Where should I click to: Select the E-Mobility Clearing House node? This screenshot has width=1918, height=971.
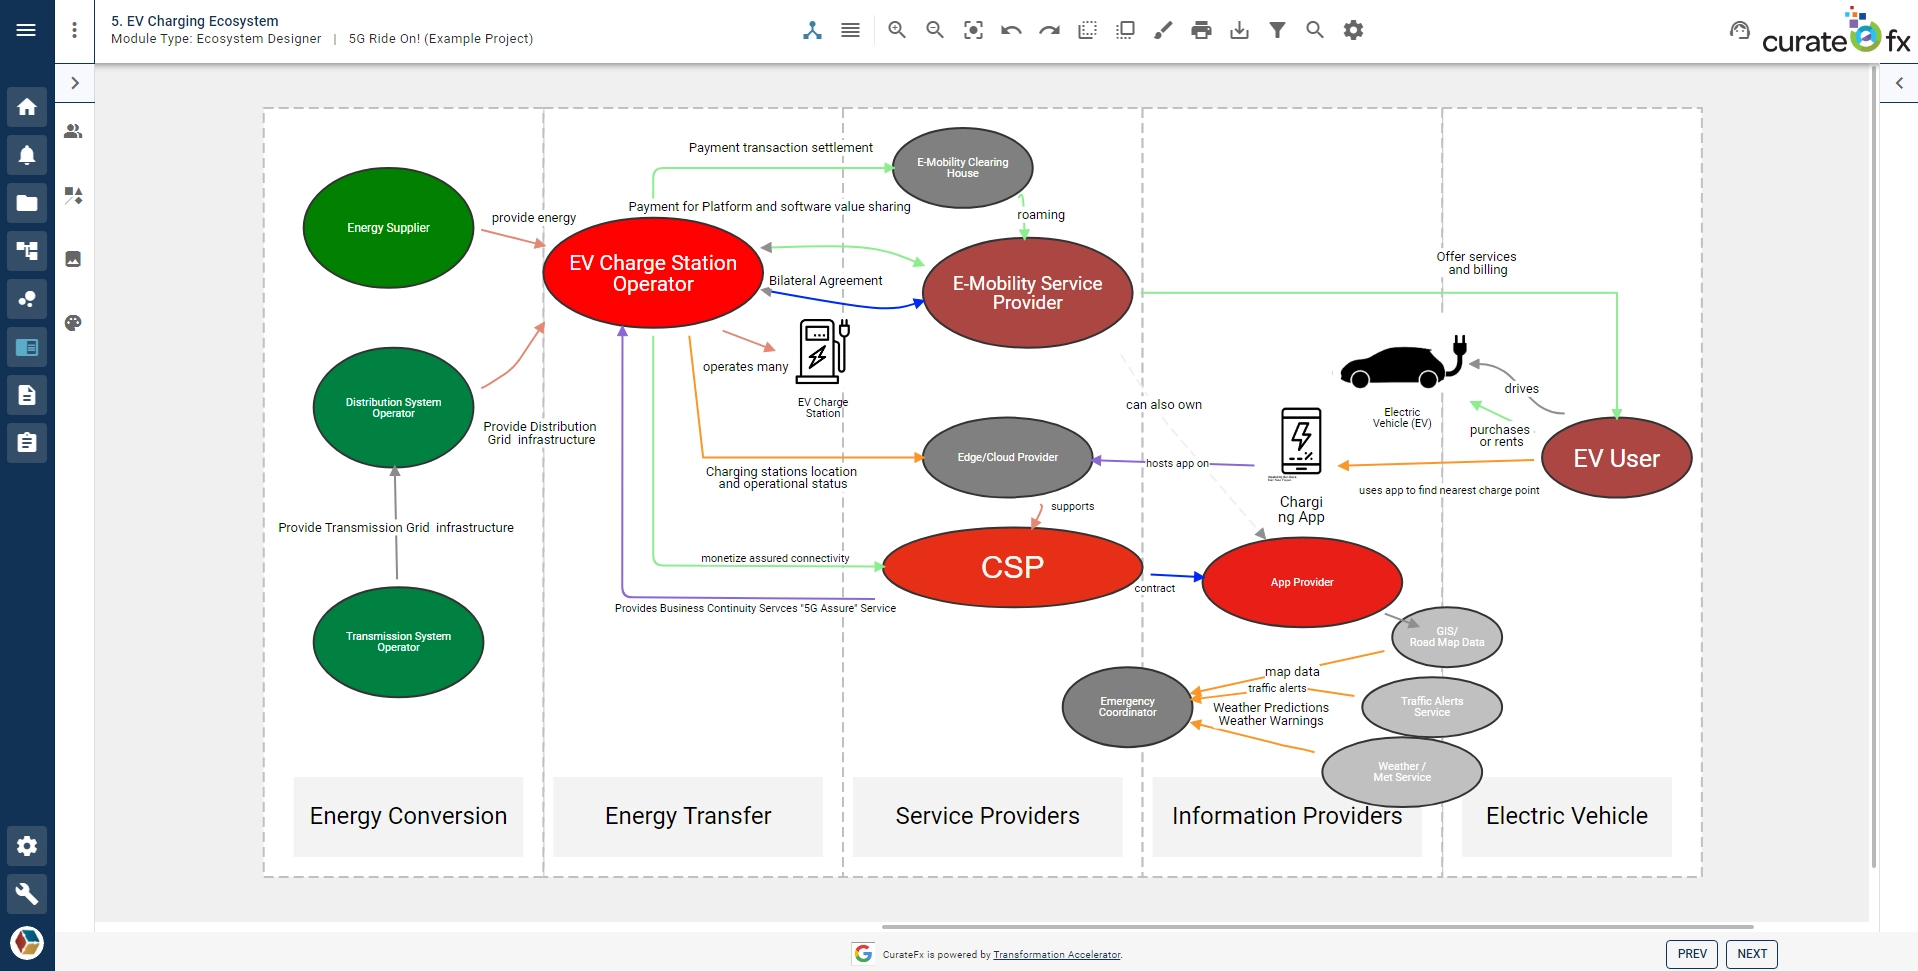962,168
